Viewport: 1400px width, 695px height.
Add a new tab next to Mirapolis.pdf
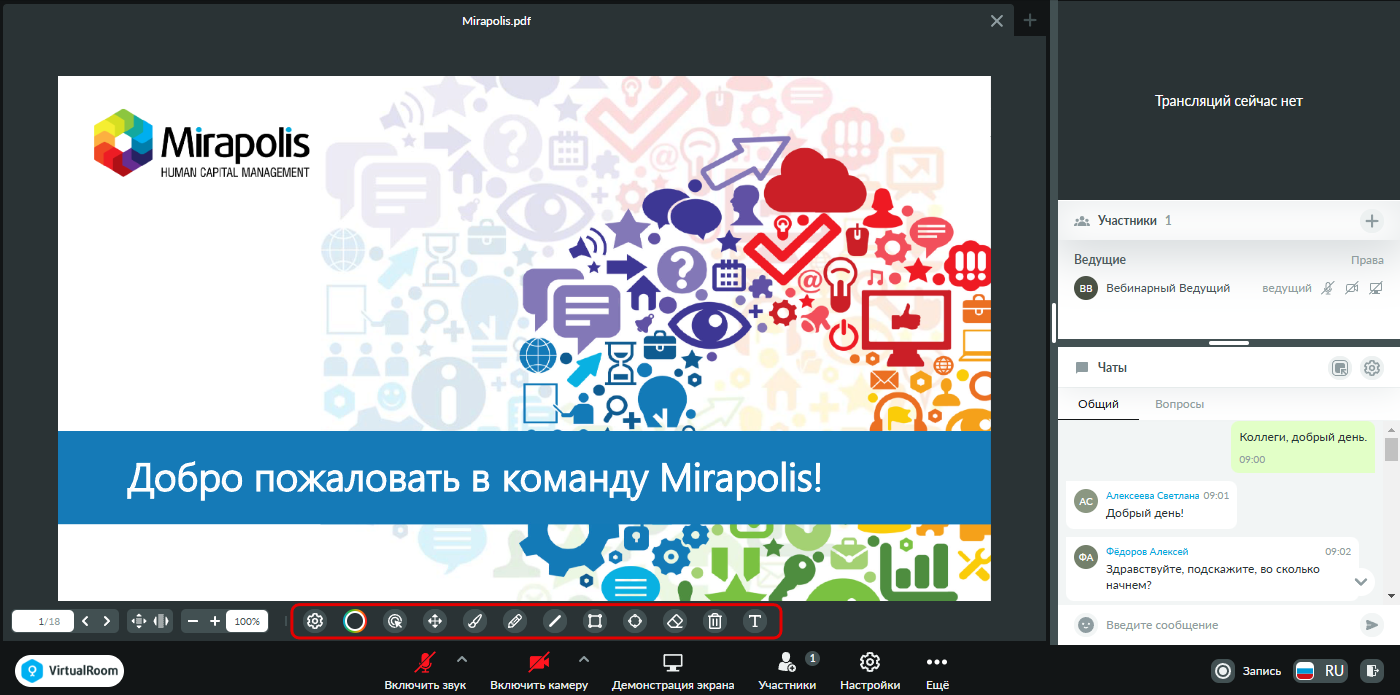coord(1031,20)
